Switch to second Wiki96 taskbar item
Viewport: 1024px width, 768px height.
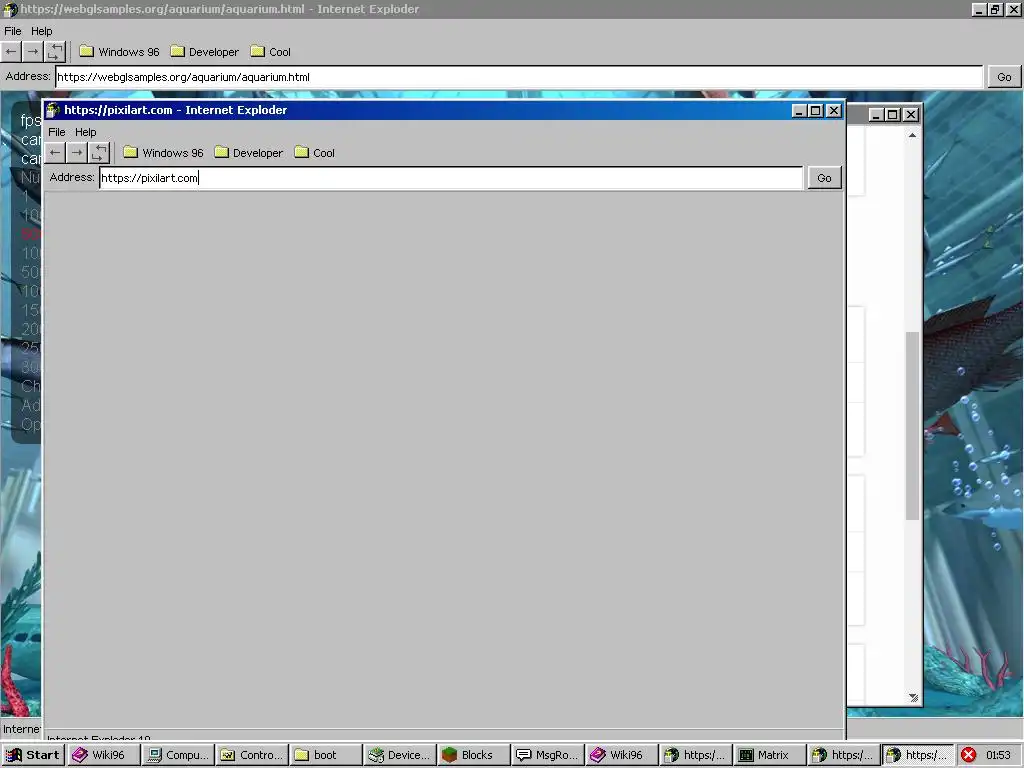620,755
